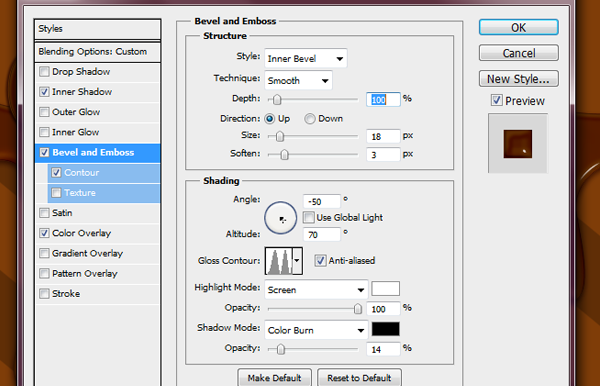The image size is (600, 386).
Task: Open the Technique dropdown showing Smooth
Action: tap(298, 80)
